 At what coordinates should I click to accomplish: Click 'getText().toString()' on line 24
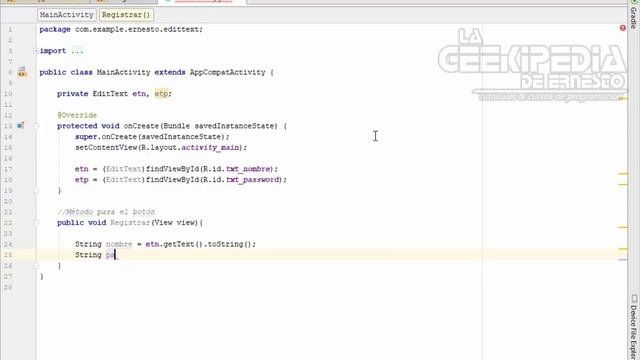click(207, 244)
